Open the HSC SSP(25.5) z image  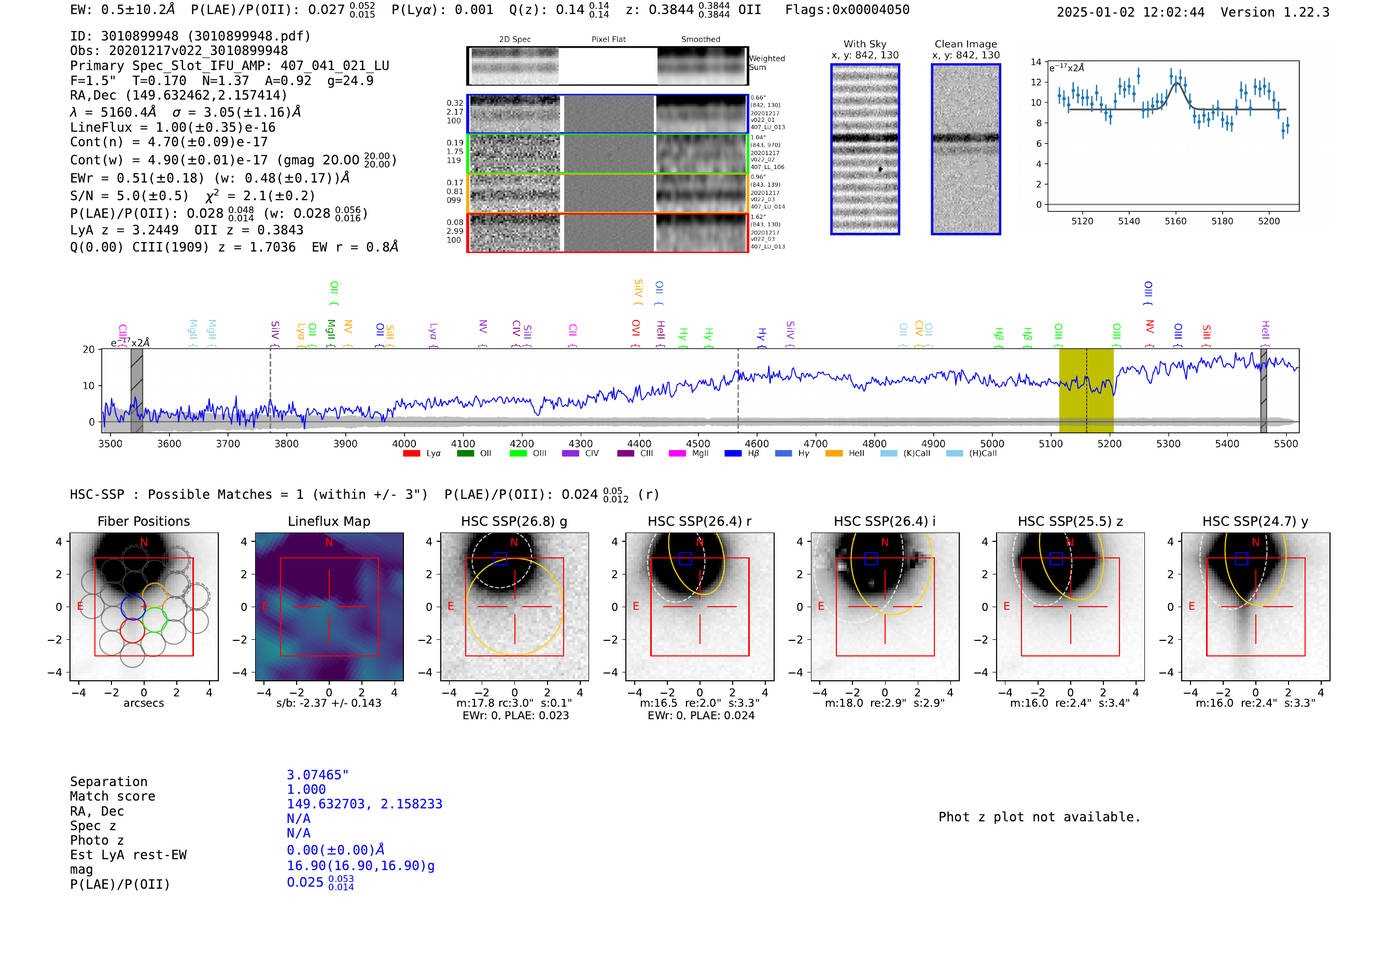tap(1070, 607)
